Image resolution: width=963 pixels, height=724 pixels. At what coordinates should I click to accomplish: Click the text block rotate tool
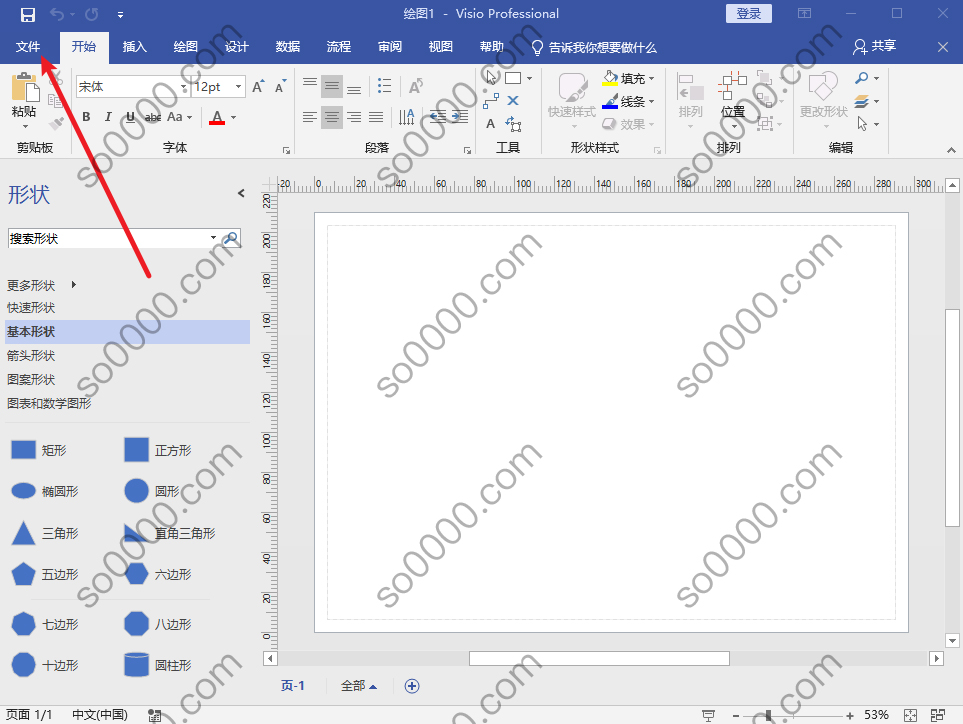(x=513, y=124)
